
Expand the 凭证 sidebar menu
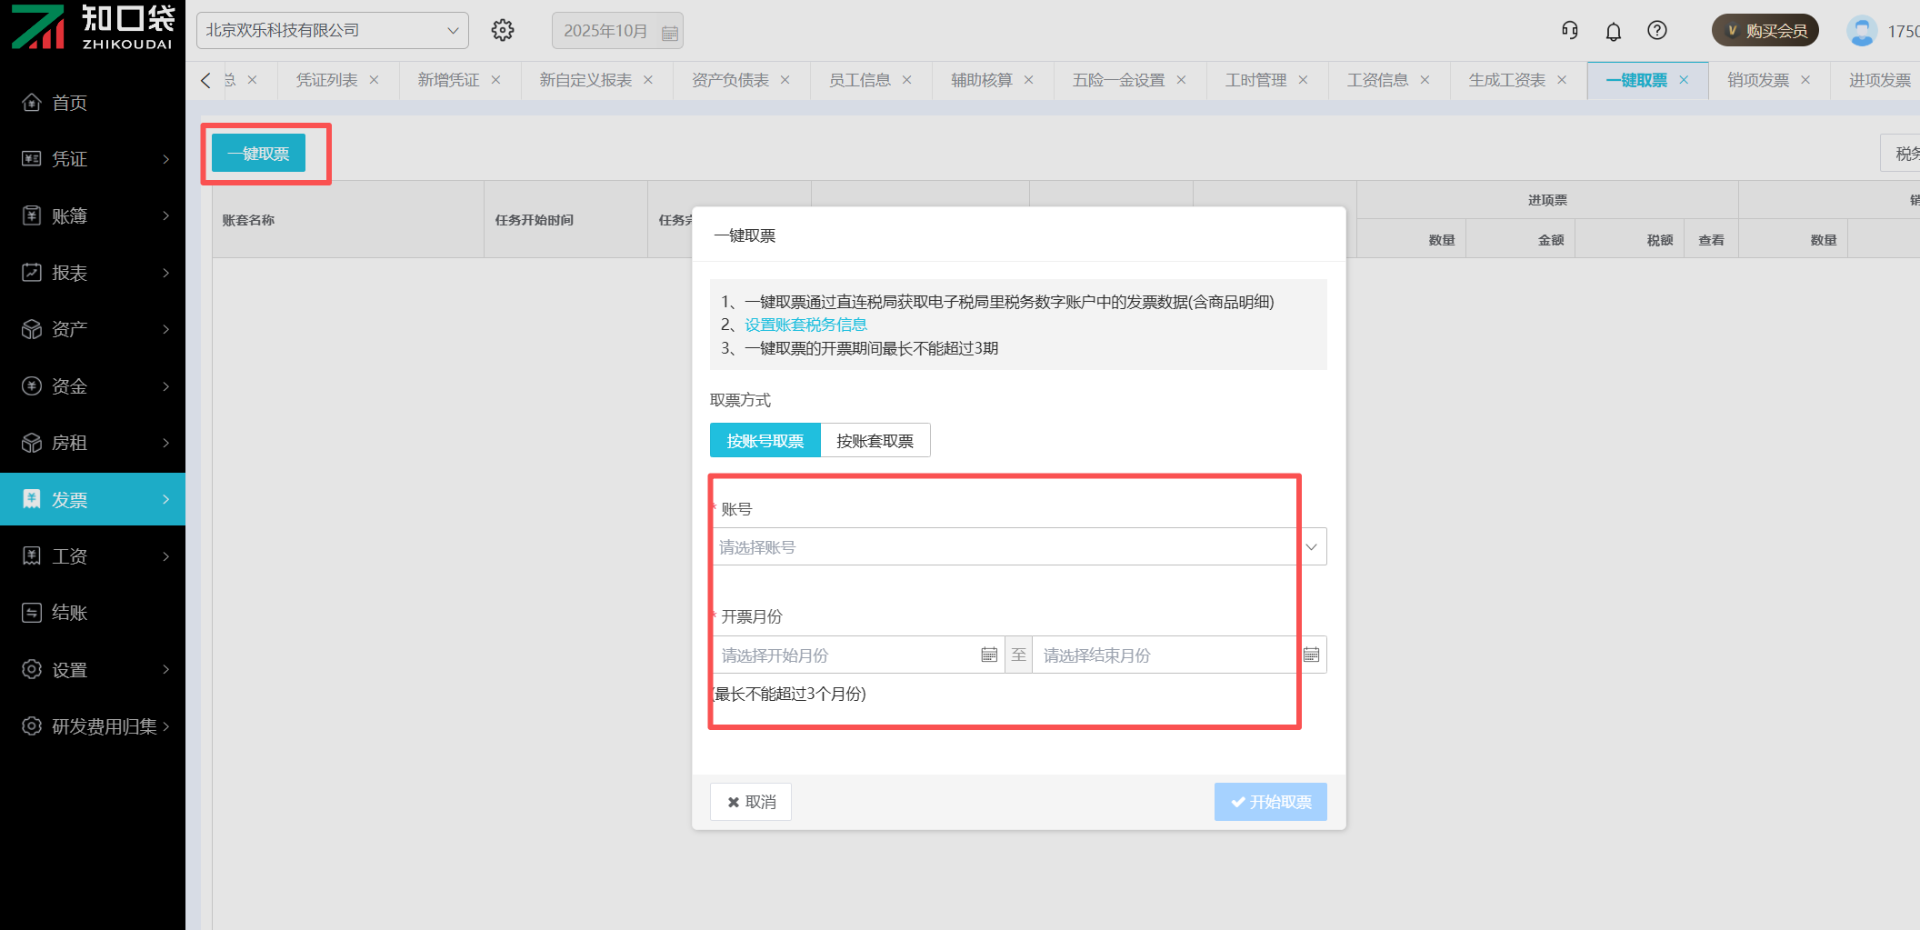click(x=93, y=159)
